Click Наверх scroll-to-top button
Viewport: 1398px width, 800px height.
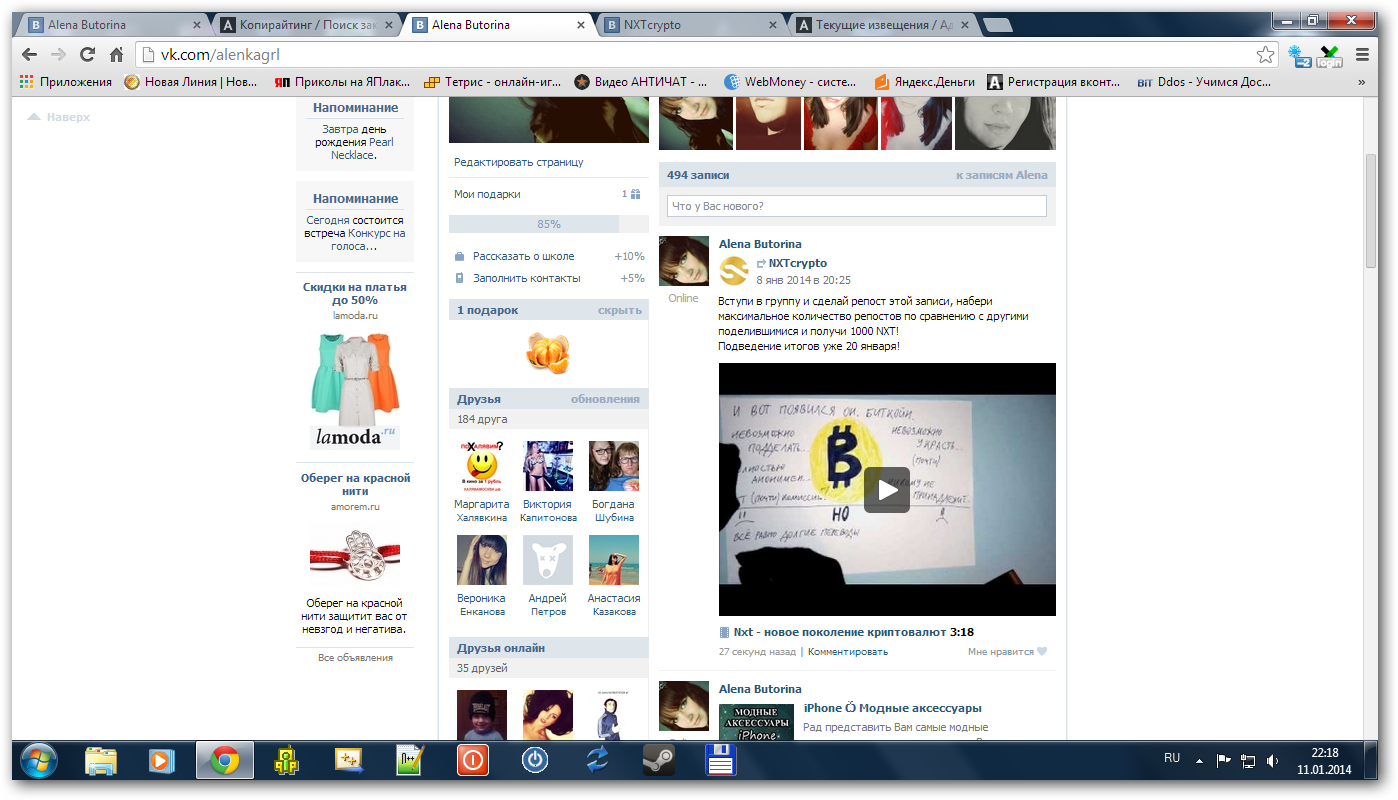point(58,117)
